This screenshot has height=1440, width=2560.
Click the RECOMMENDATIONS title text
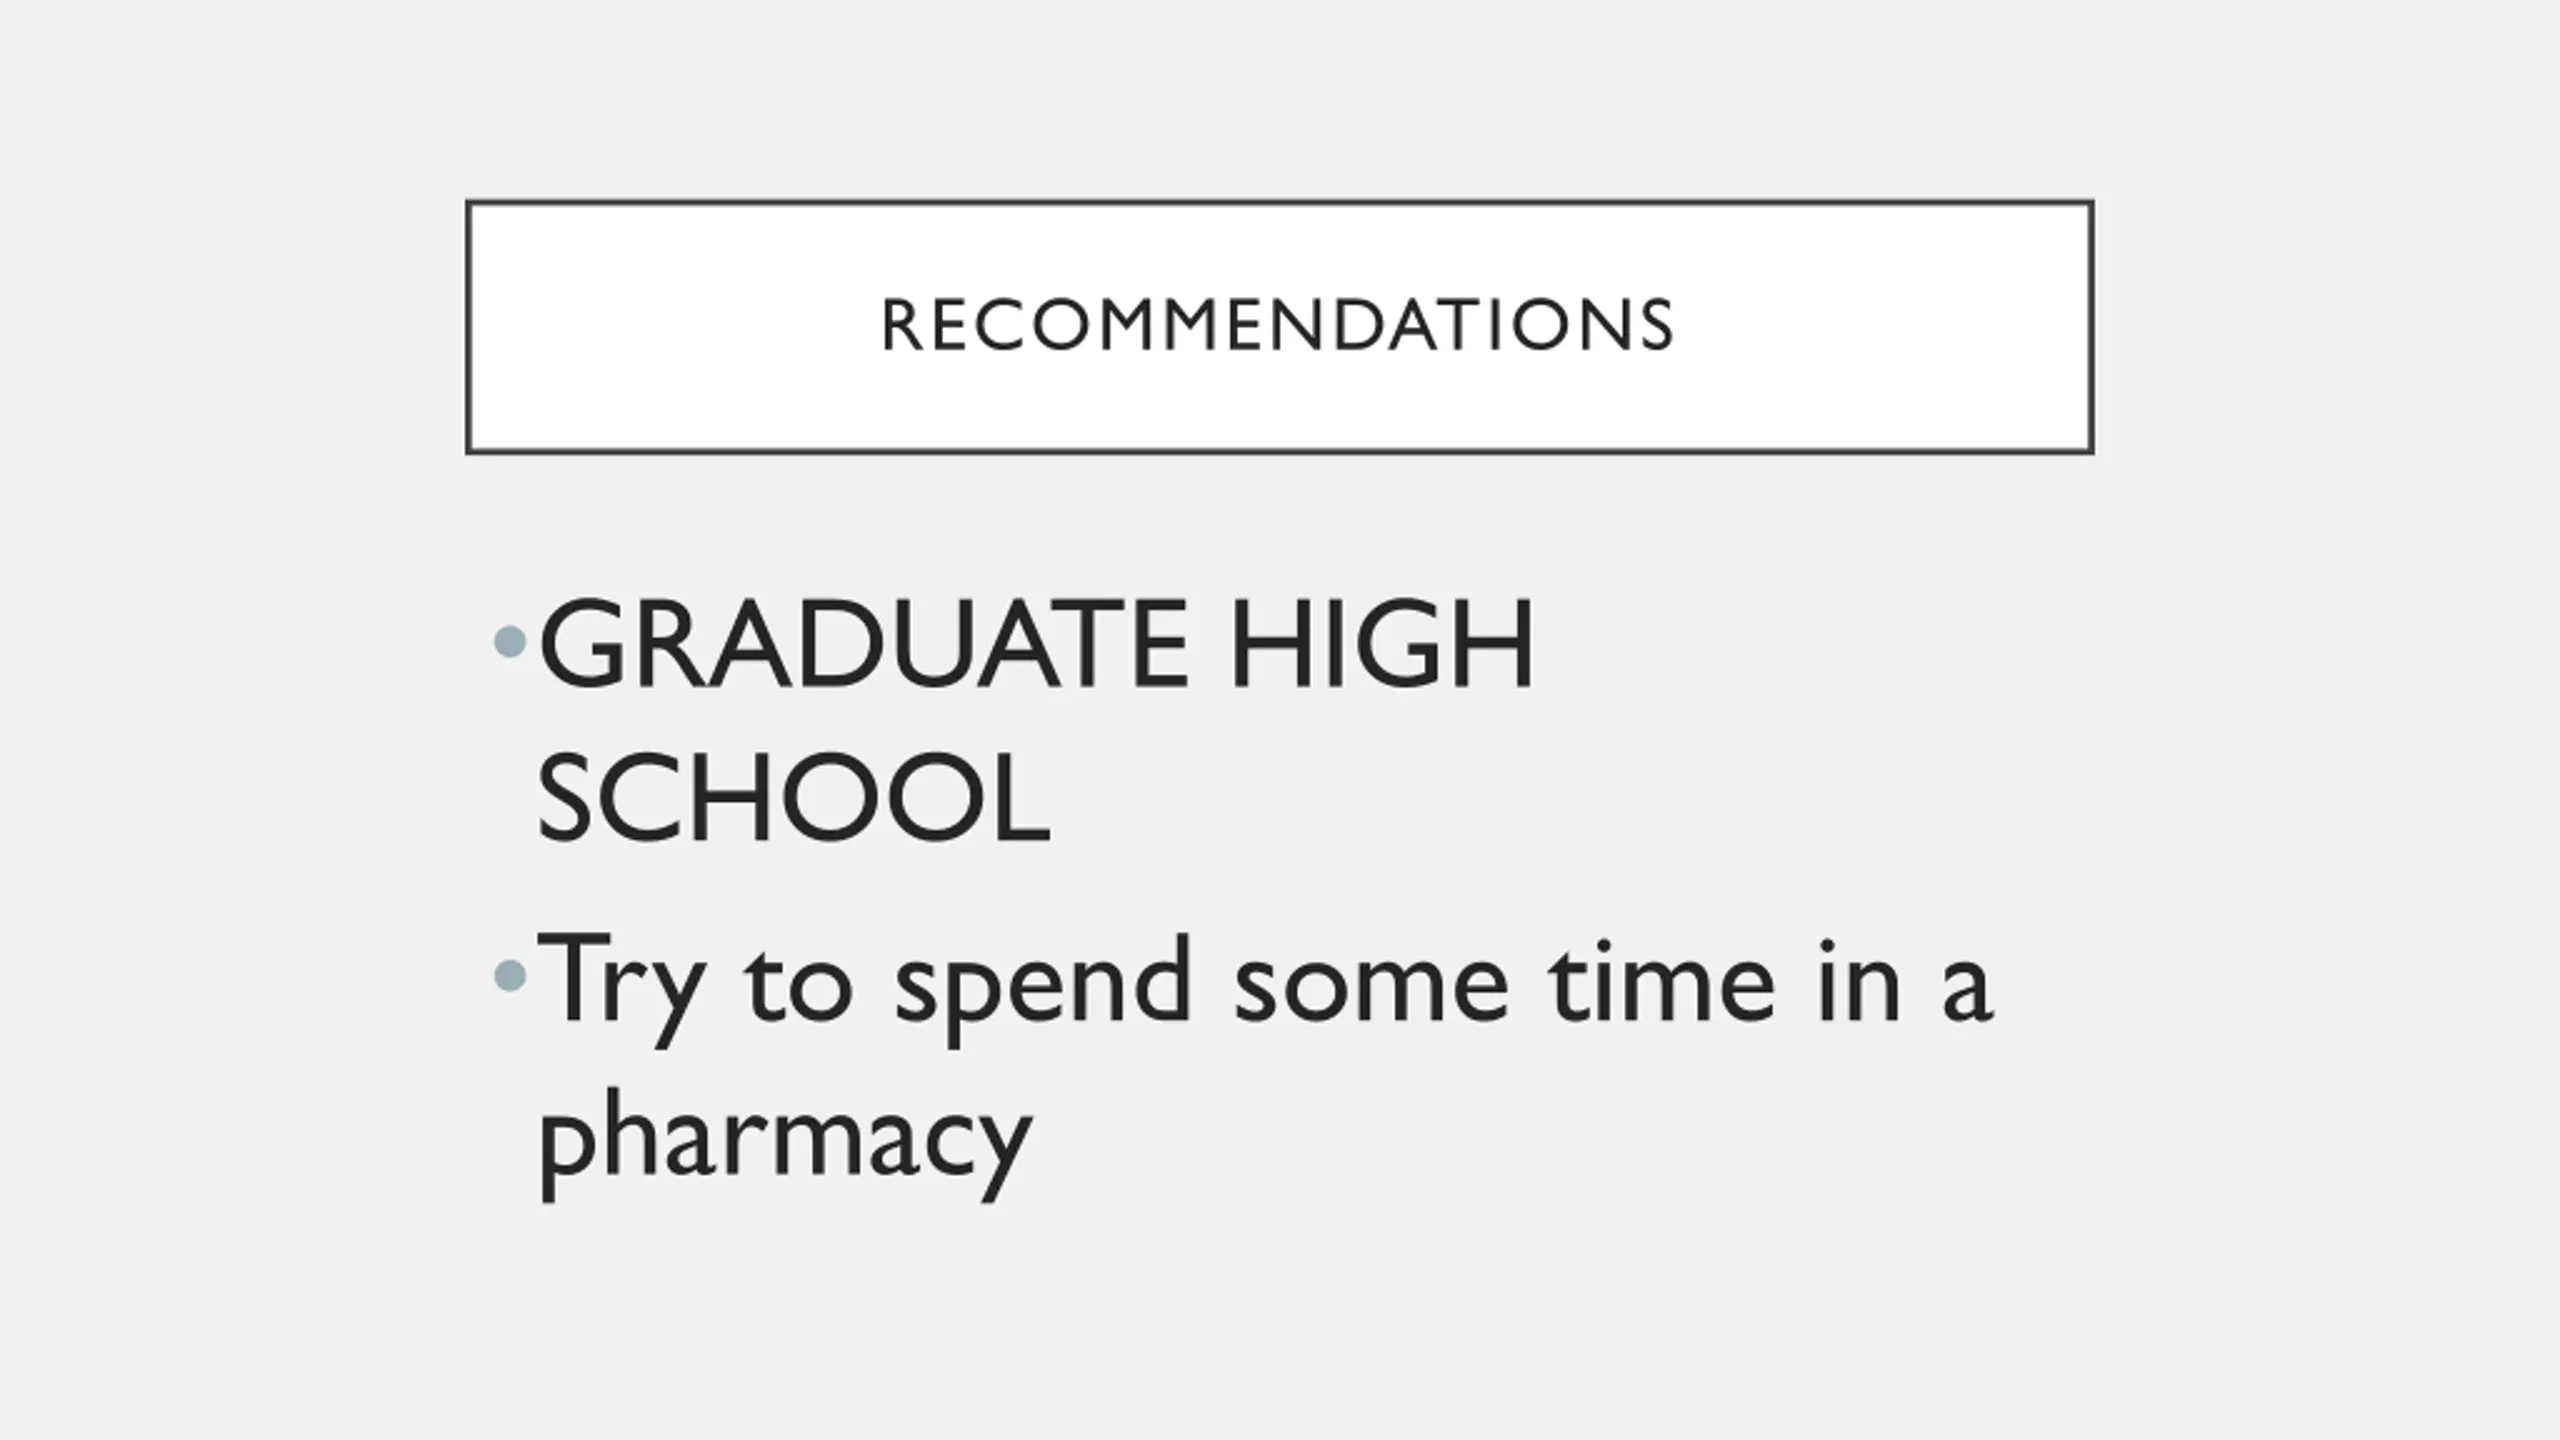(x=1277, y=326)
